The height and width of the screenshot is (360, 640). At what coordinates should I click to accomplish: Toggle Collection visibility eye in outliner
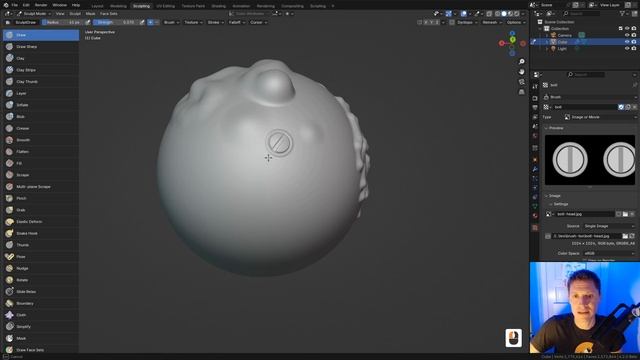[627, 29]
